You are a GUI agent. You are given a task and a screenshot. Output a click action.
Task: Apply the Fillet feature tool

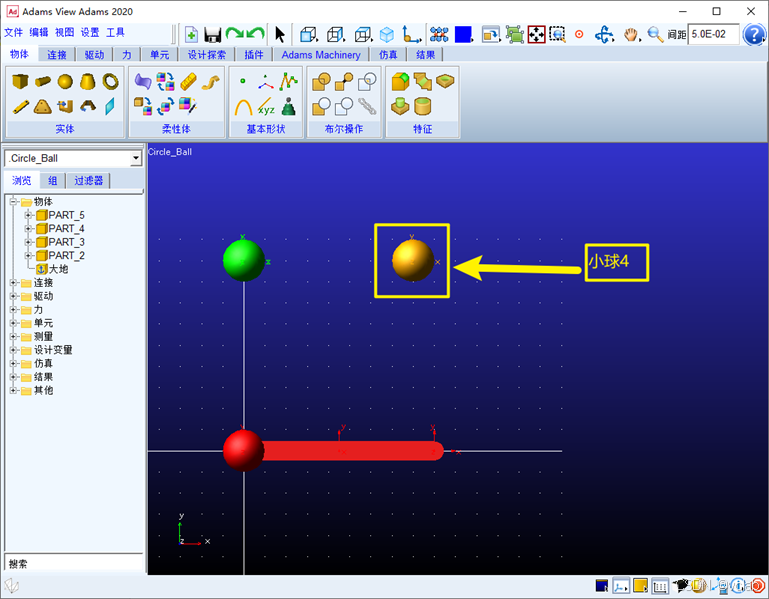click(400, 81)
